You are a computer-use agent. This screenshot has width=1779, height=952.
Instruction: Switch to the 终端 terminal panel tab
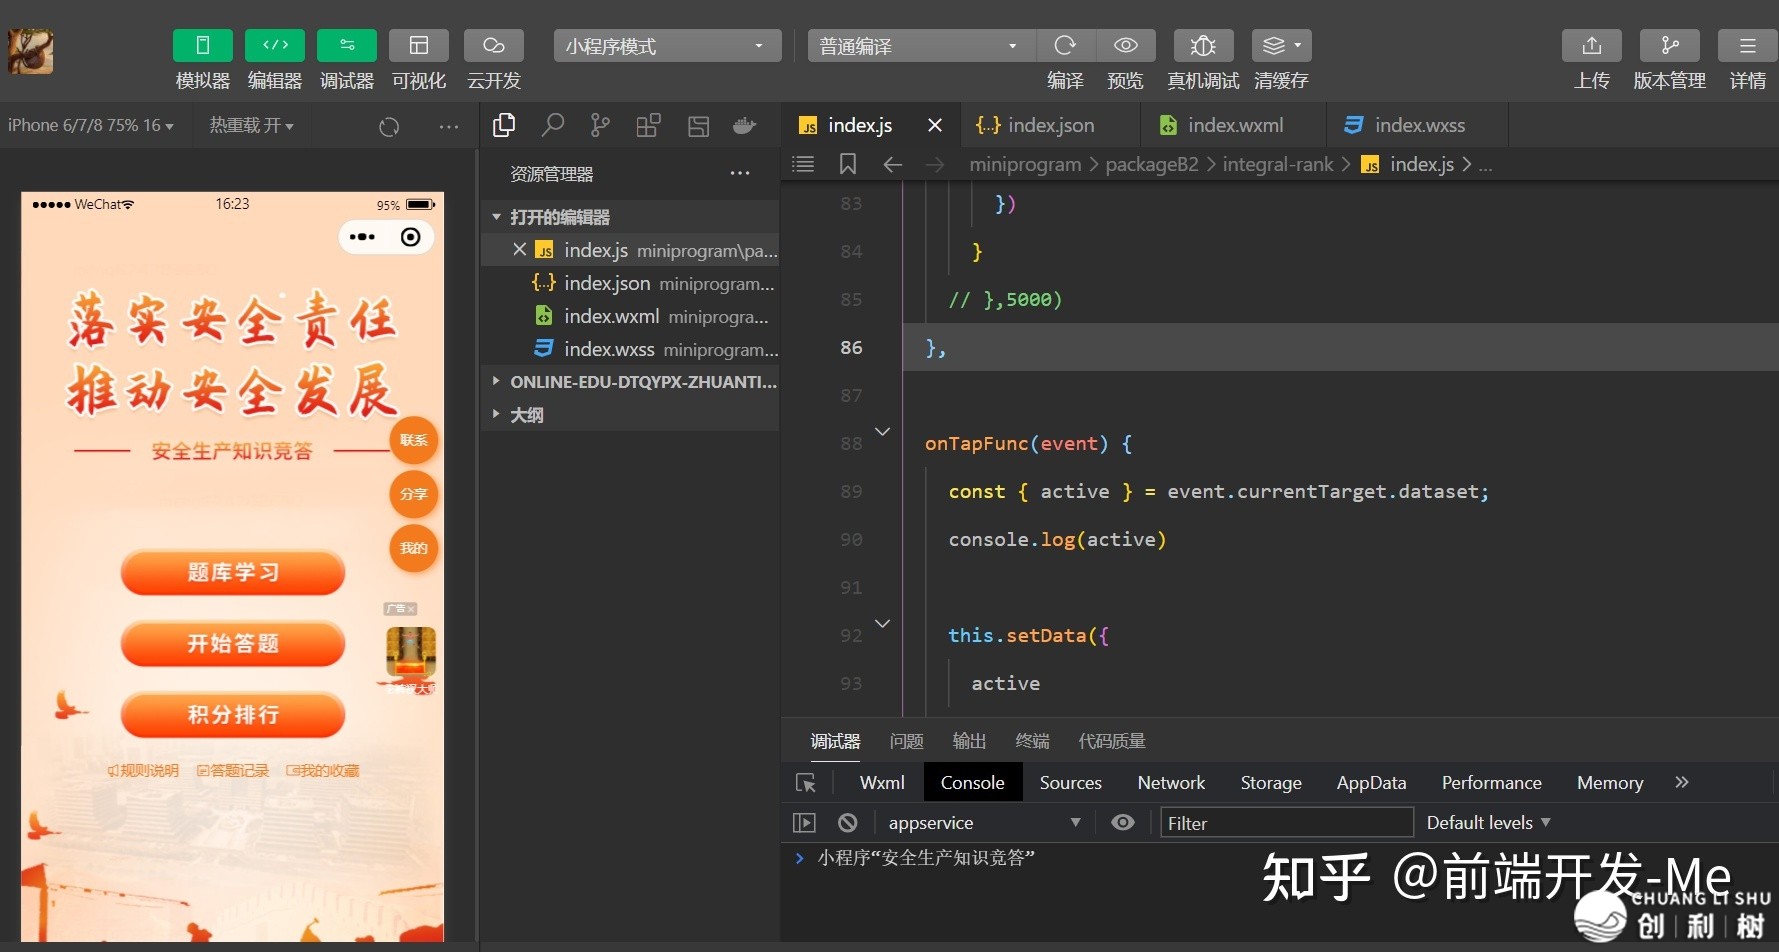[1032, 741]
